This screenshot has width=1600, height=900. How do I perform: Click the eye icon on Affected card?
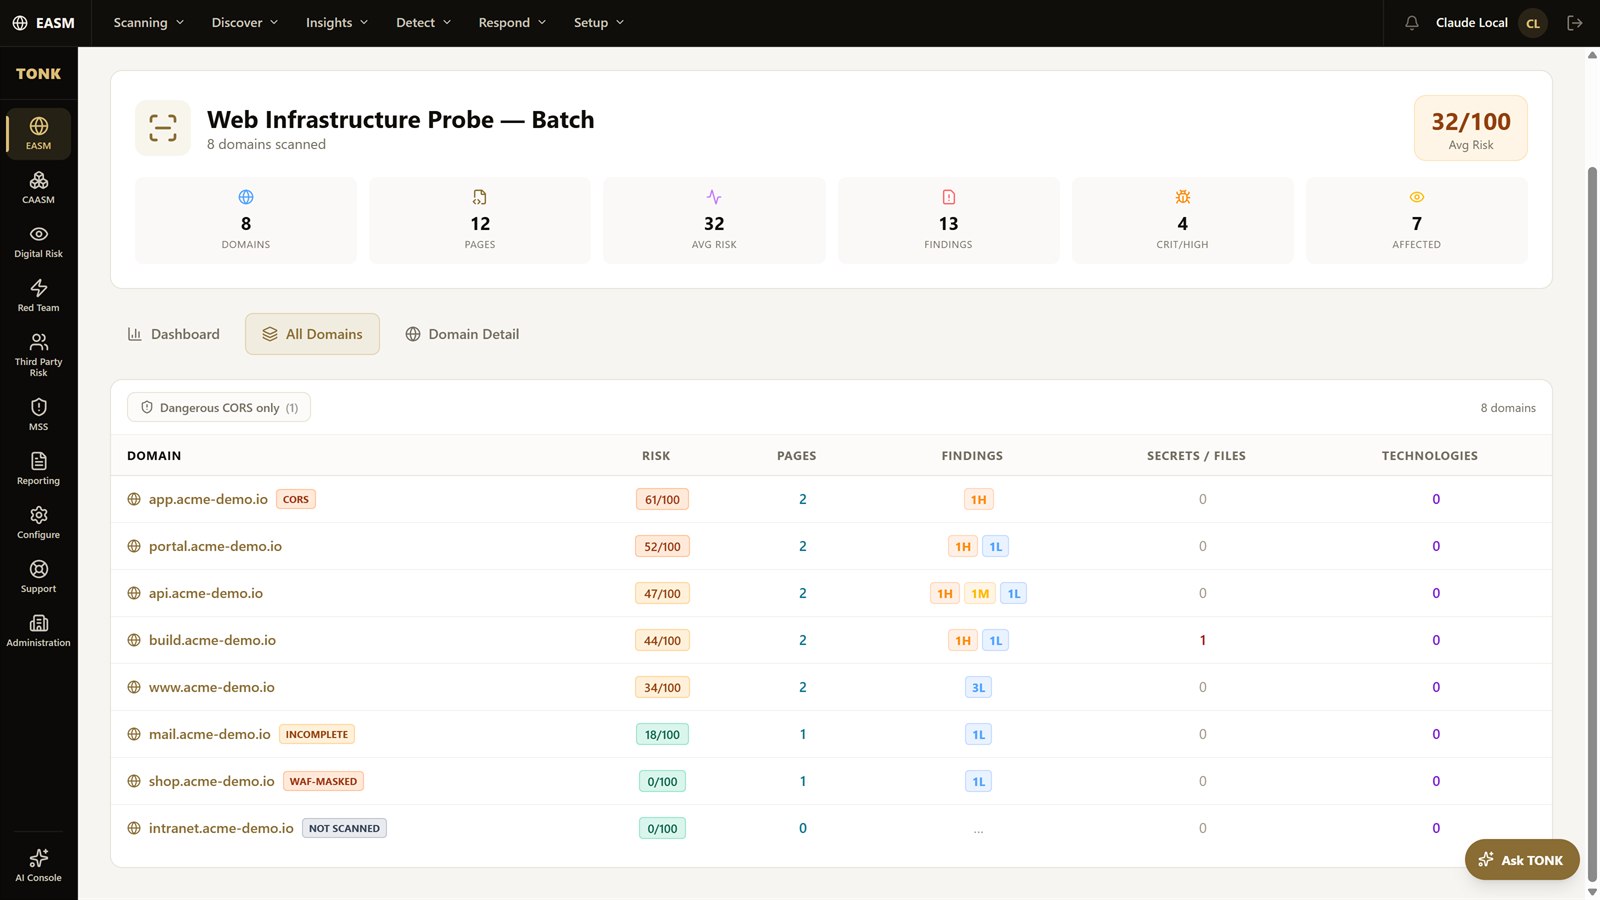coord(1417,197)
